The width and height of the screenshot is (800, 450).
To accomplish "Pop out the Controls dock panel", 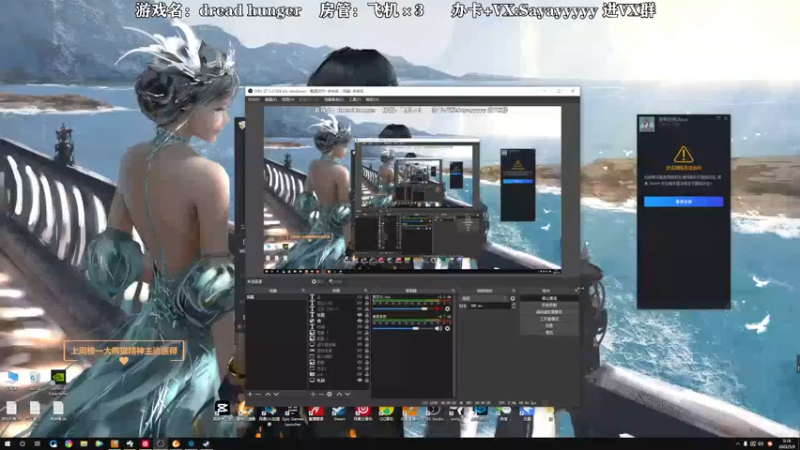I will coord(577,290).
